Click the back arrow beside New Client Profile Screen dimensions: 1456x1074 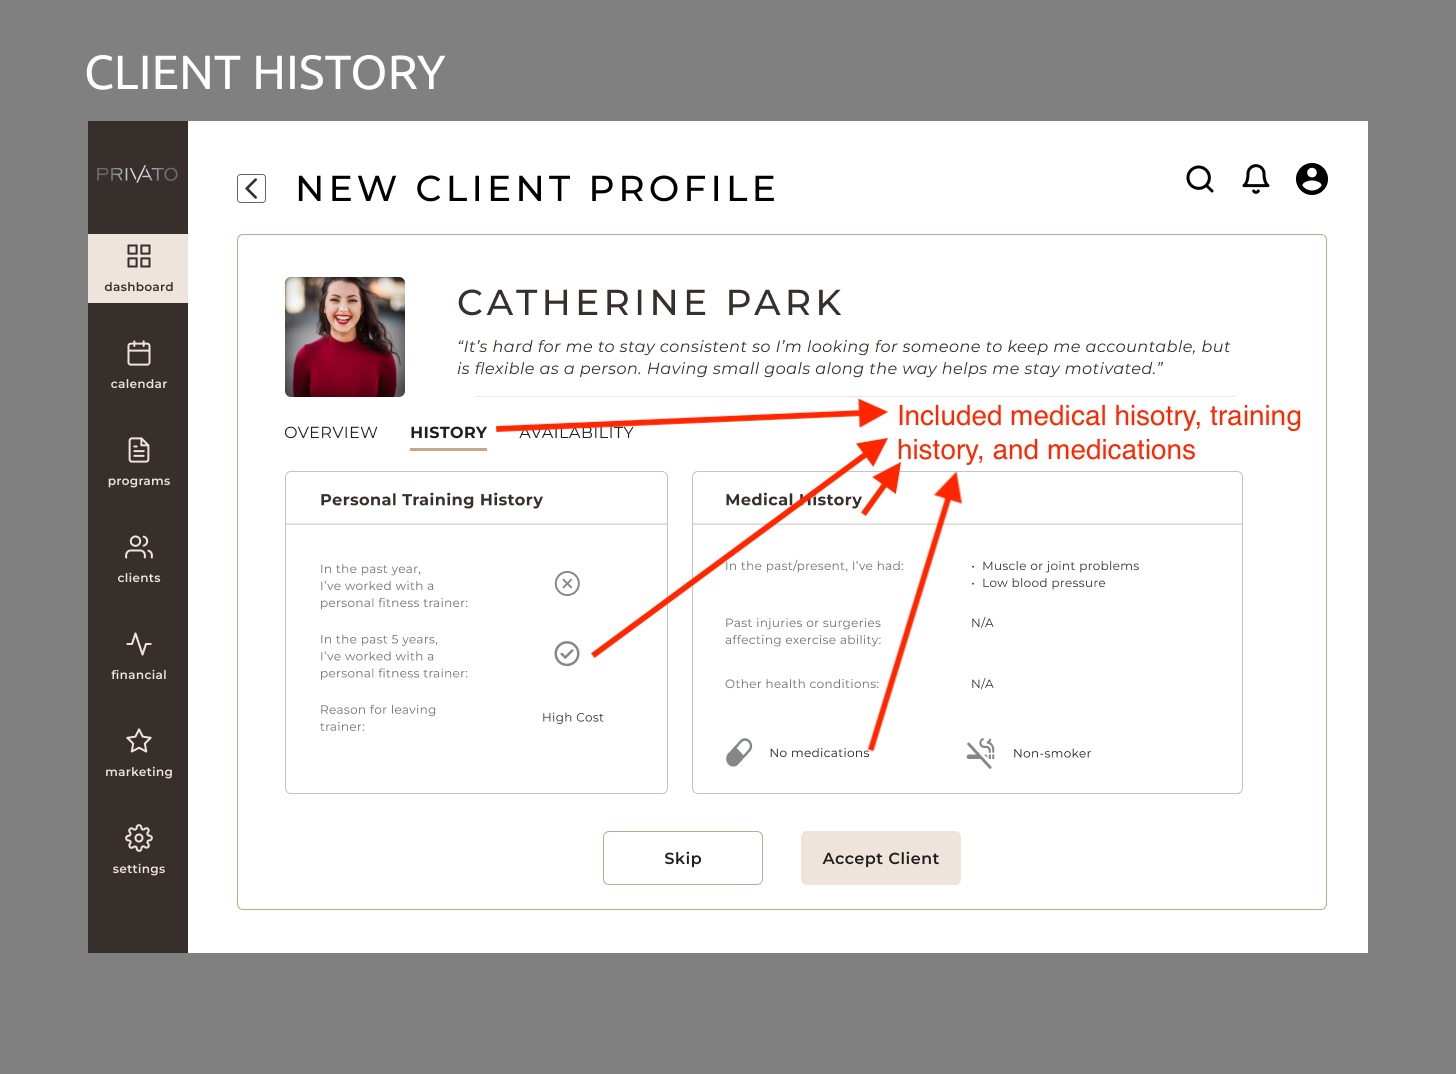(251, 188)
